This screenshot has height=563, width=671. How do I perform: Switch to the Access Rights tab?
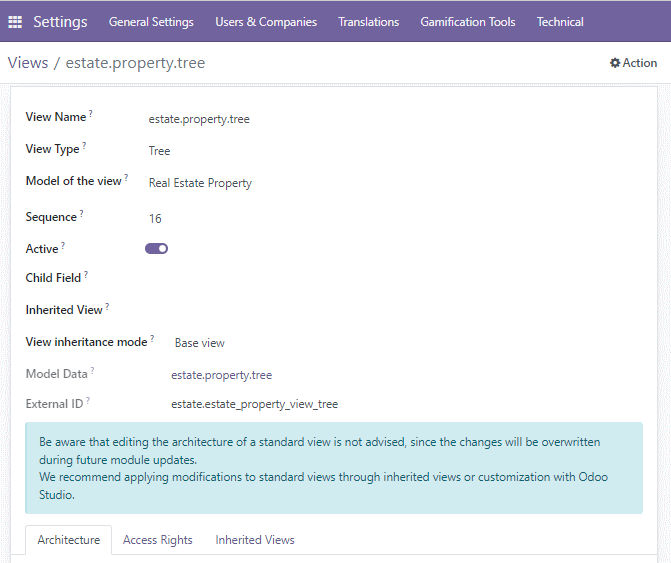coord(157,540)
